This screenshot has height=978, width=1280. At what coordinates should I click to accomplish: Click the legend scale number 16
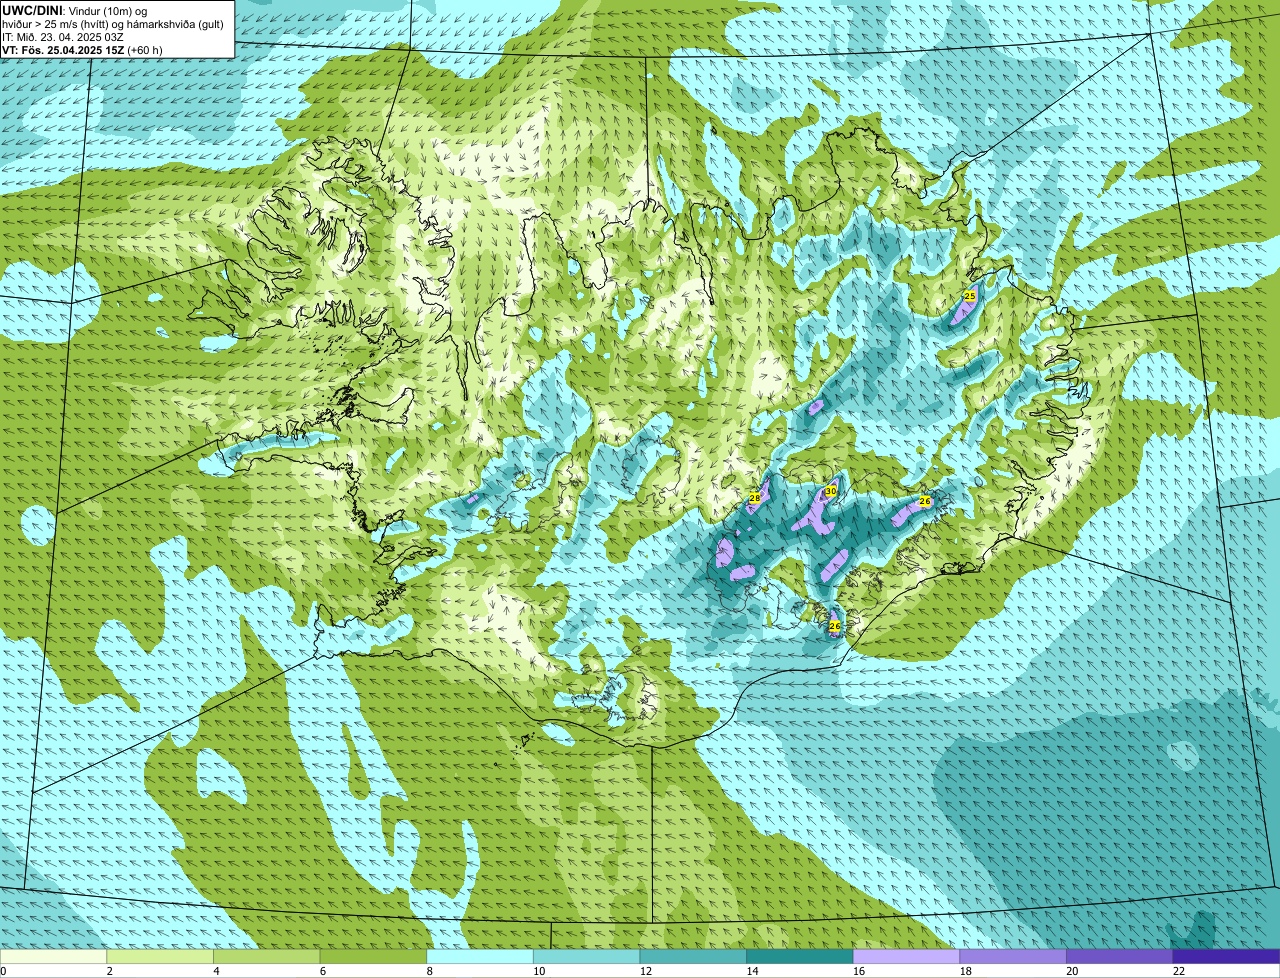[857, 971]
